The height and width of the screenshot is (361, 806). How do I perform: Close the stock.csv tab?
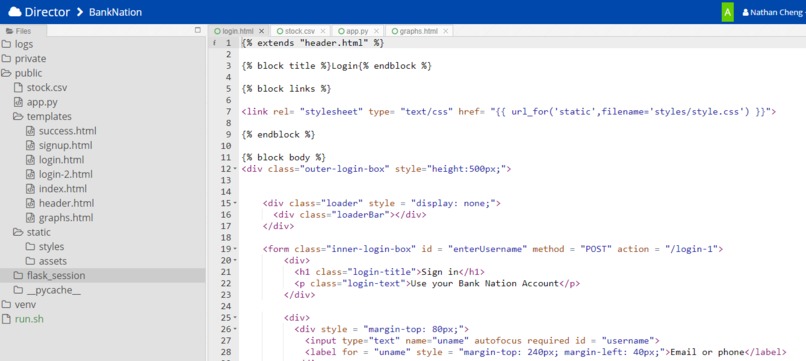click(323, 31)
